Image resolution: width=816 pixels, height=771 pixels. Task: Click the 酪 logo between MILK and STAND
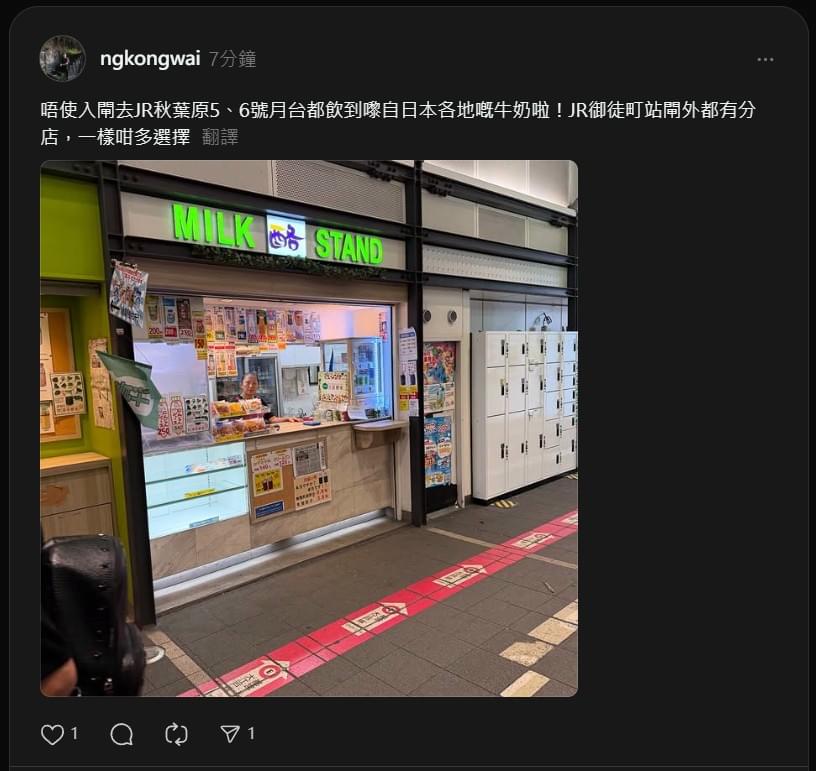(x=286, y=236)
